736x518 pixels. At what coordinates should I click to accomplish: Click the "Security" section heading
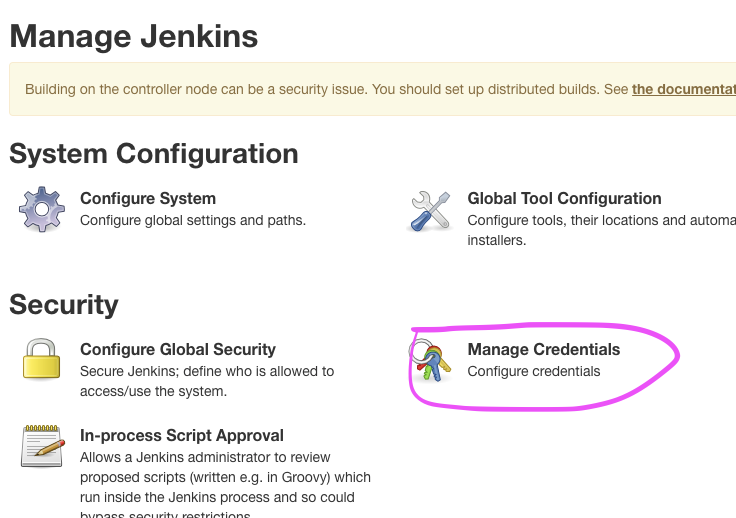point(64,304)
